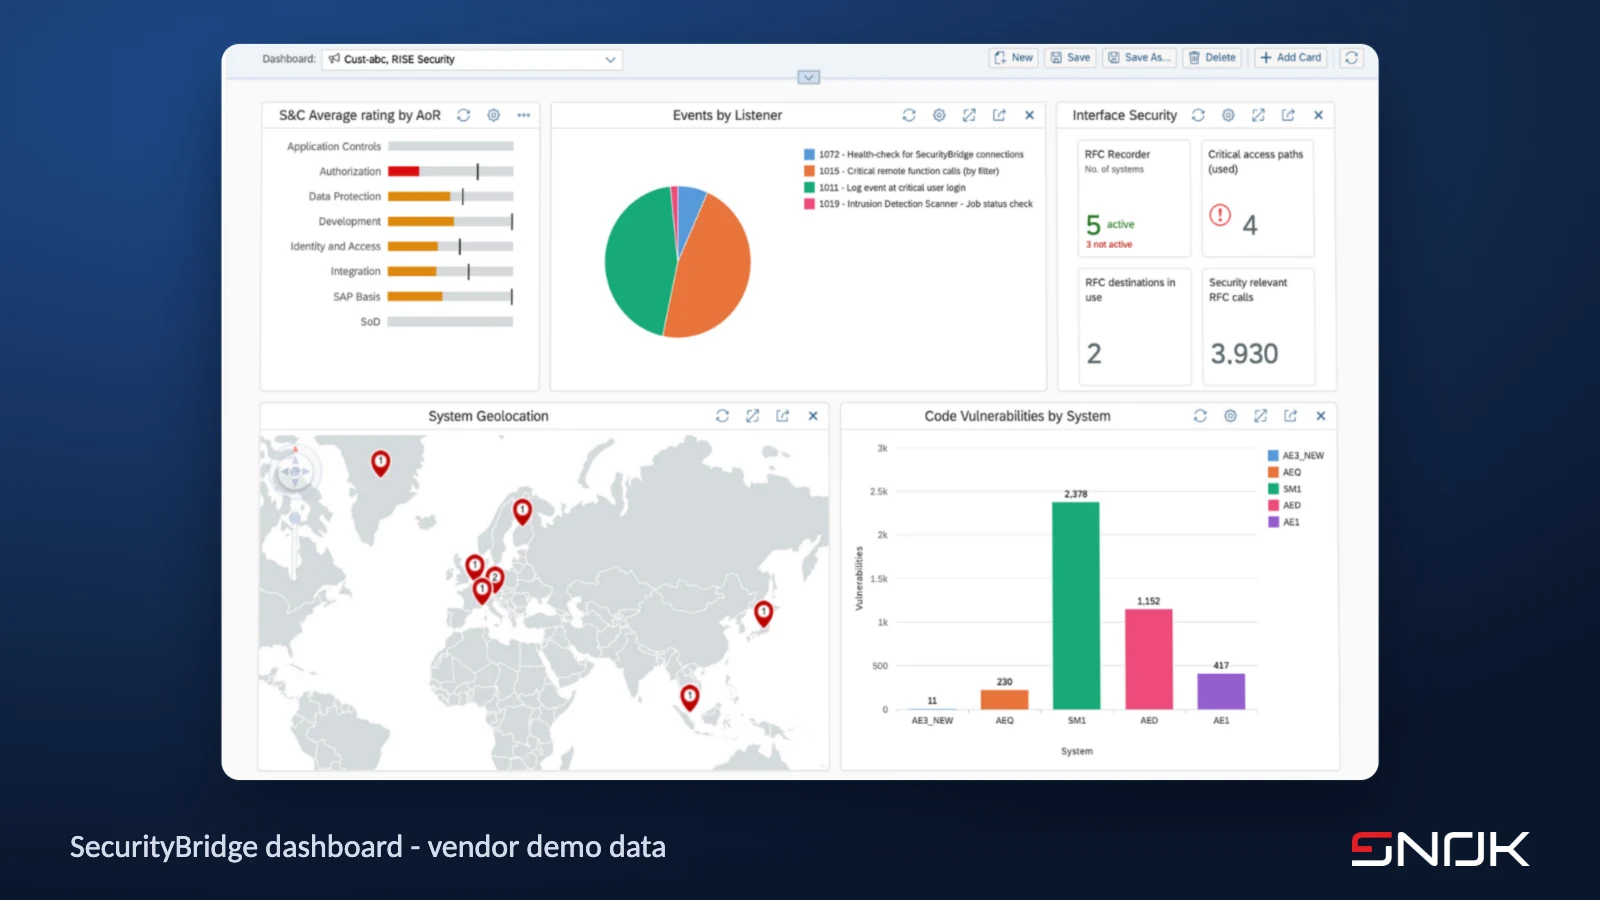Refresh the Events by Listener card

coord(909,115)
